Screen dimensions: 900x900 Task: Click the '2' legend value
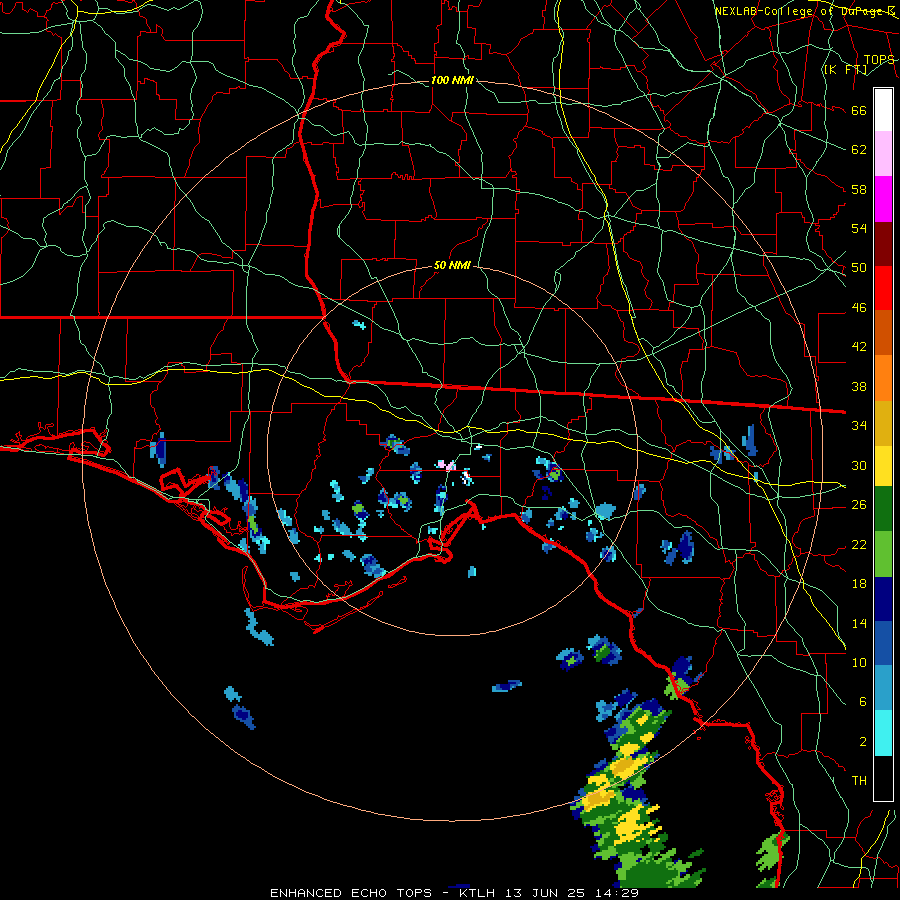click(x=863, y=741)
